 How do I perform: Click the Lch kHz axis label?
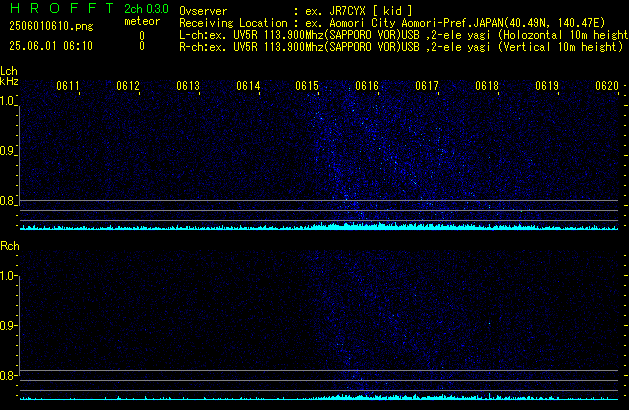[x=9, y=76]
